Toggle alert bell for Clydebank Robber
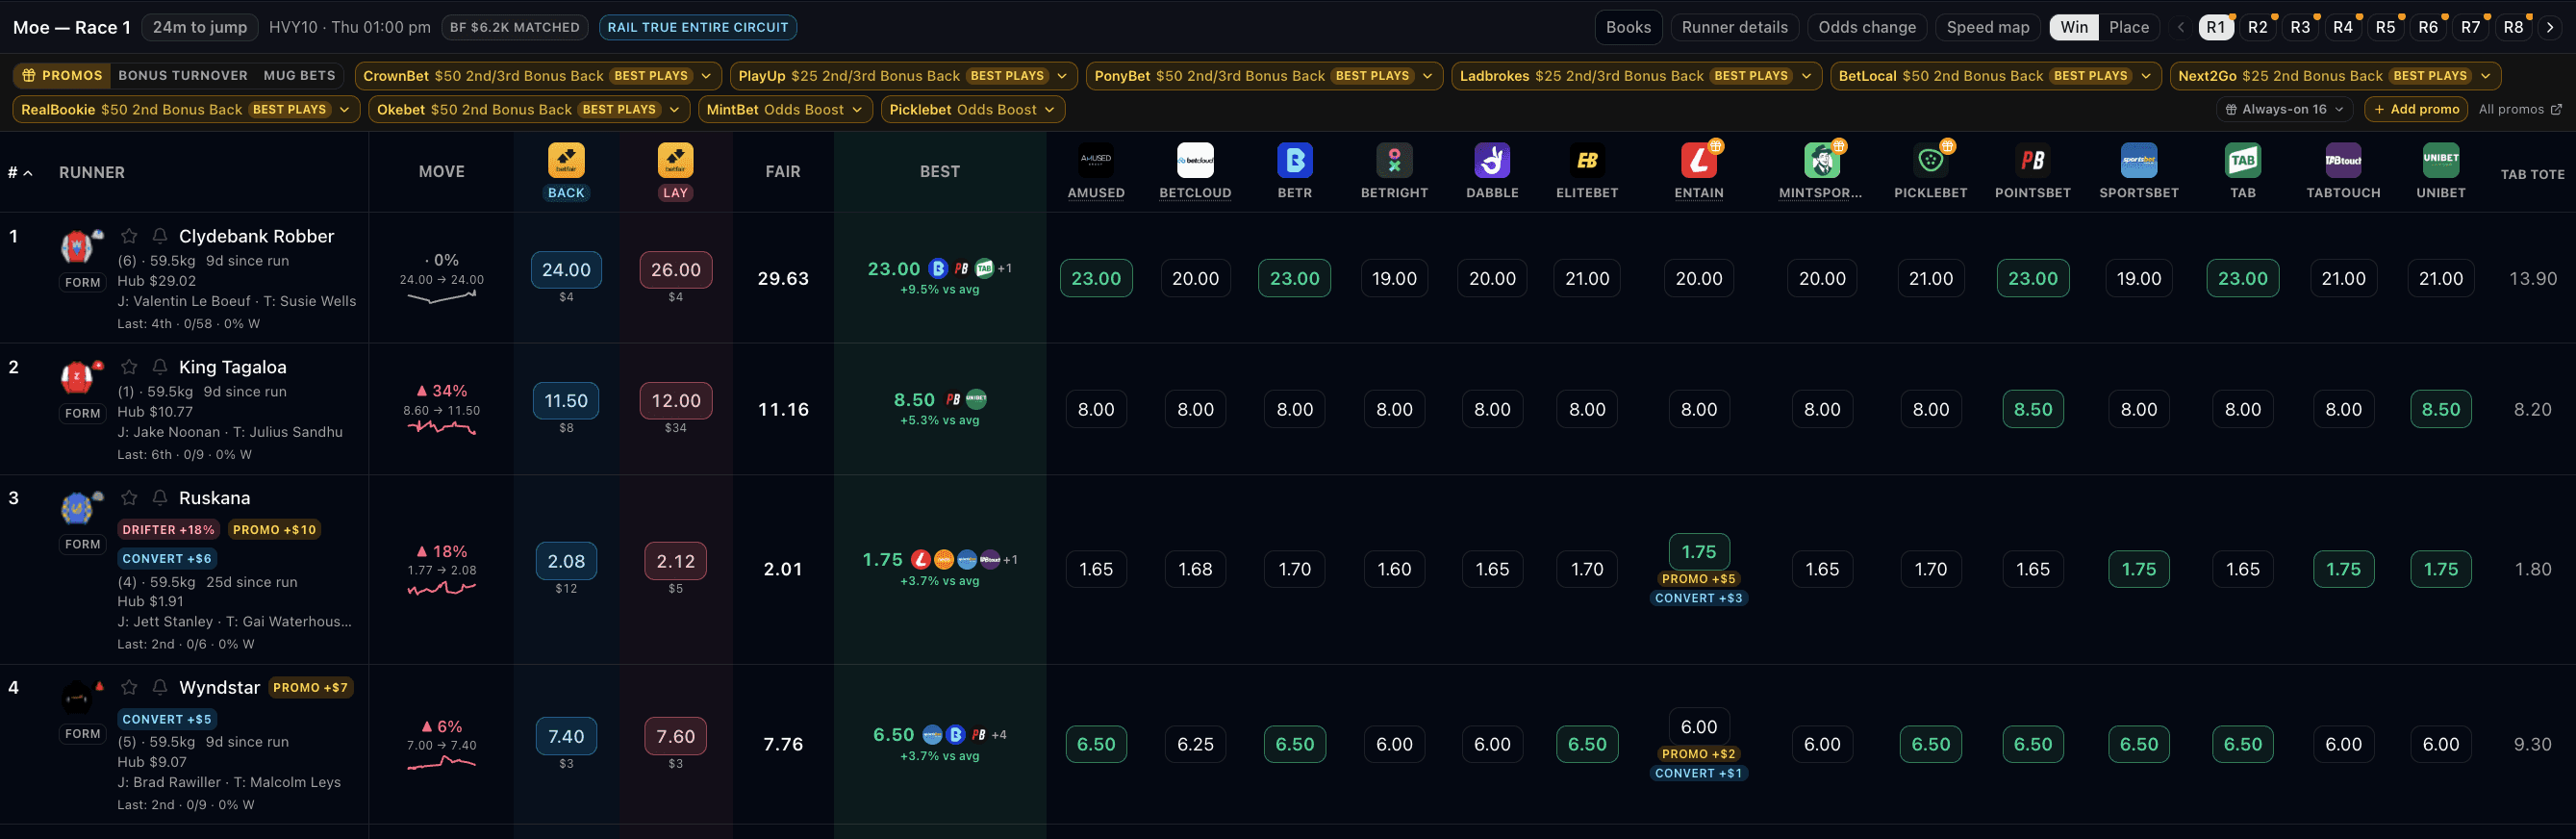The width and height of the screenshot is (2576, 839). pos(160,236)
